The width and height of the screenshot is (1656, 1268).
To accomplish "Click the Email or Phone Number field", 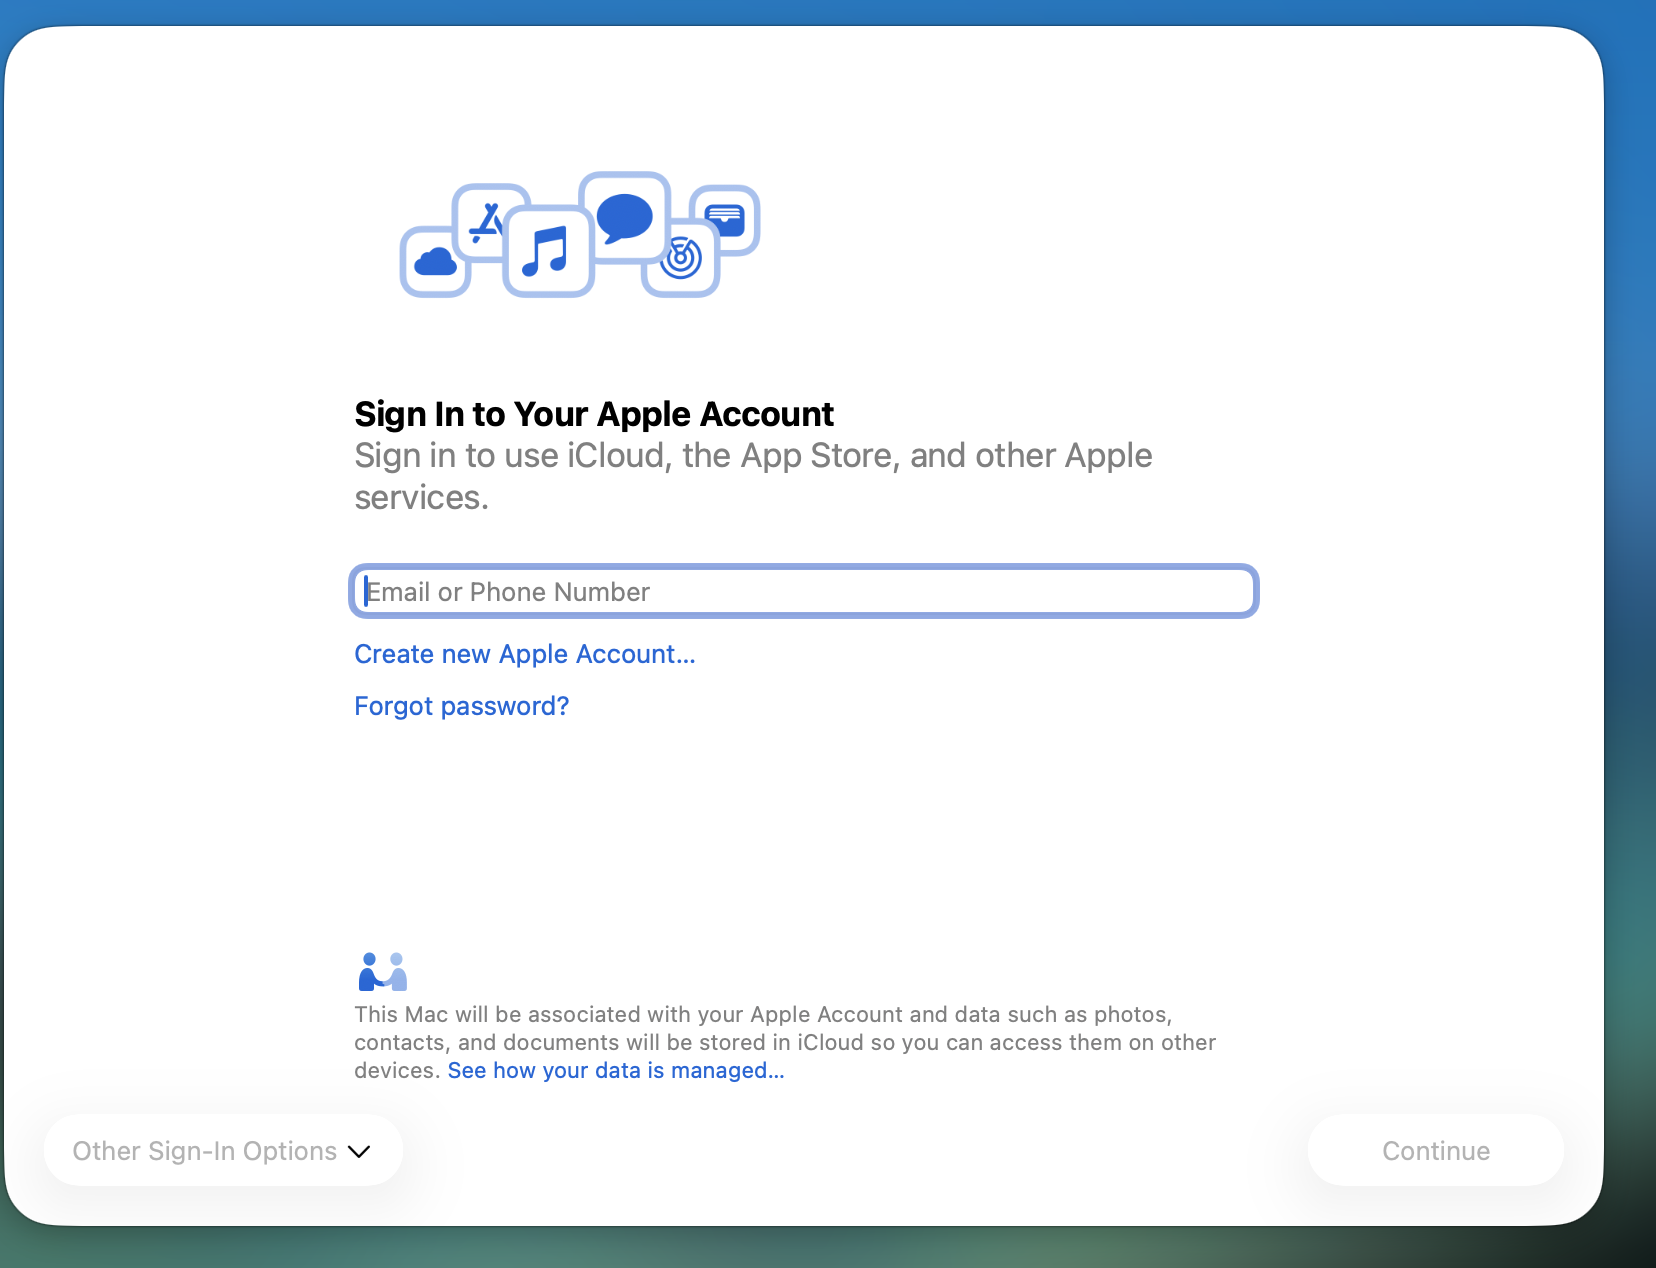I will [x=804, y=591].
